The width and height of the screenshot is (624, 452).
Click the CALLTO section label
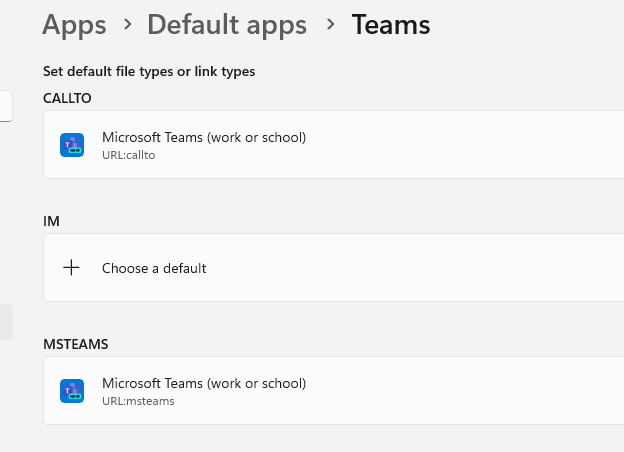[x=67, y=98]
